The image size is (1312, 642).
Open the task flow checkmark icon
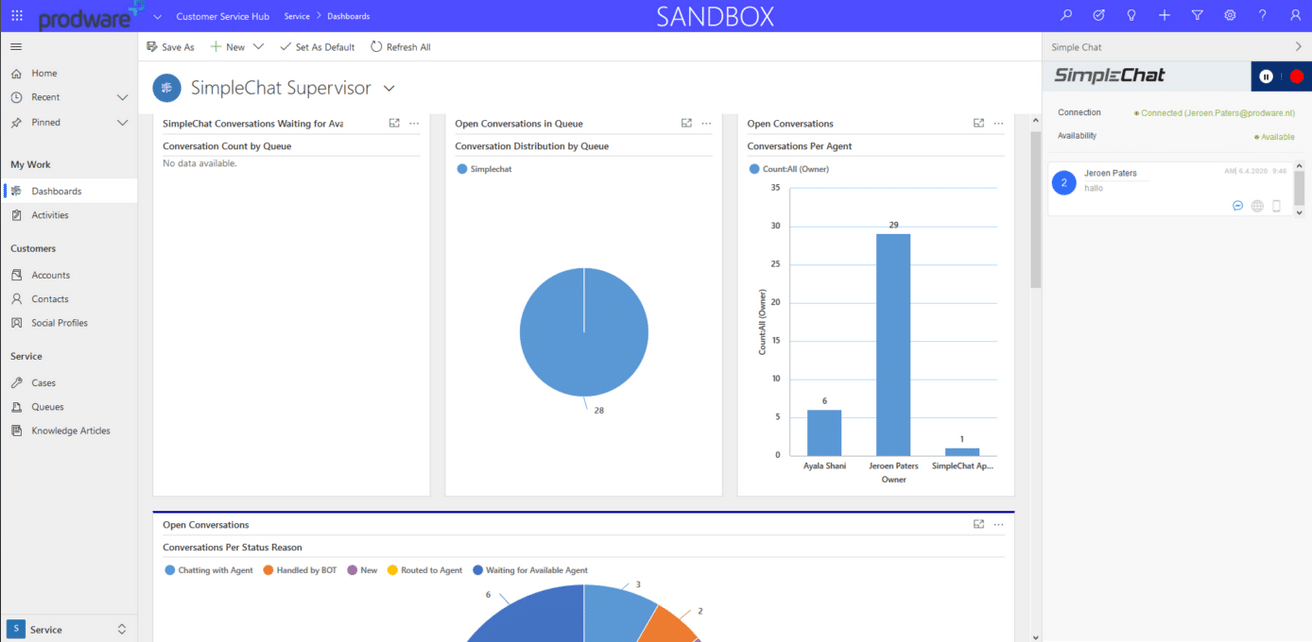1099,16
